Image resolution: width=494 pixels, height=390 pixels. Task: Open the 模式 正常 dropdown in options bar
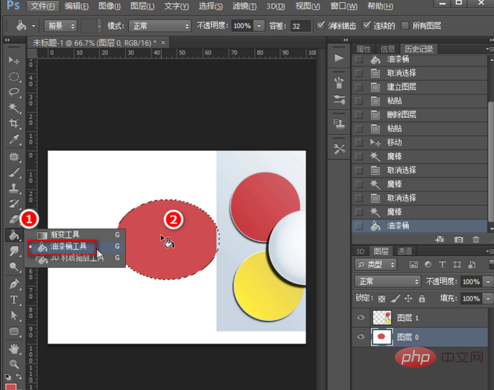[x=160, y=26]
